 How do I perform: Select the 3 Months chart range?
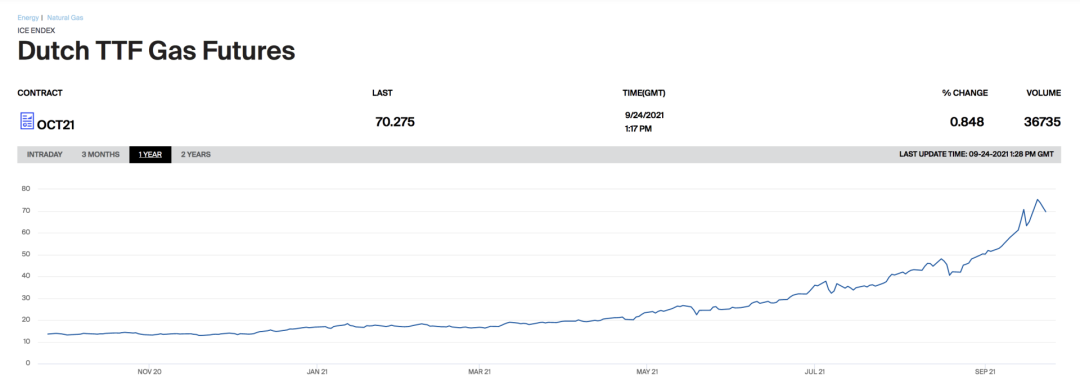pyautogui.click(x=101, y=154)
